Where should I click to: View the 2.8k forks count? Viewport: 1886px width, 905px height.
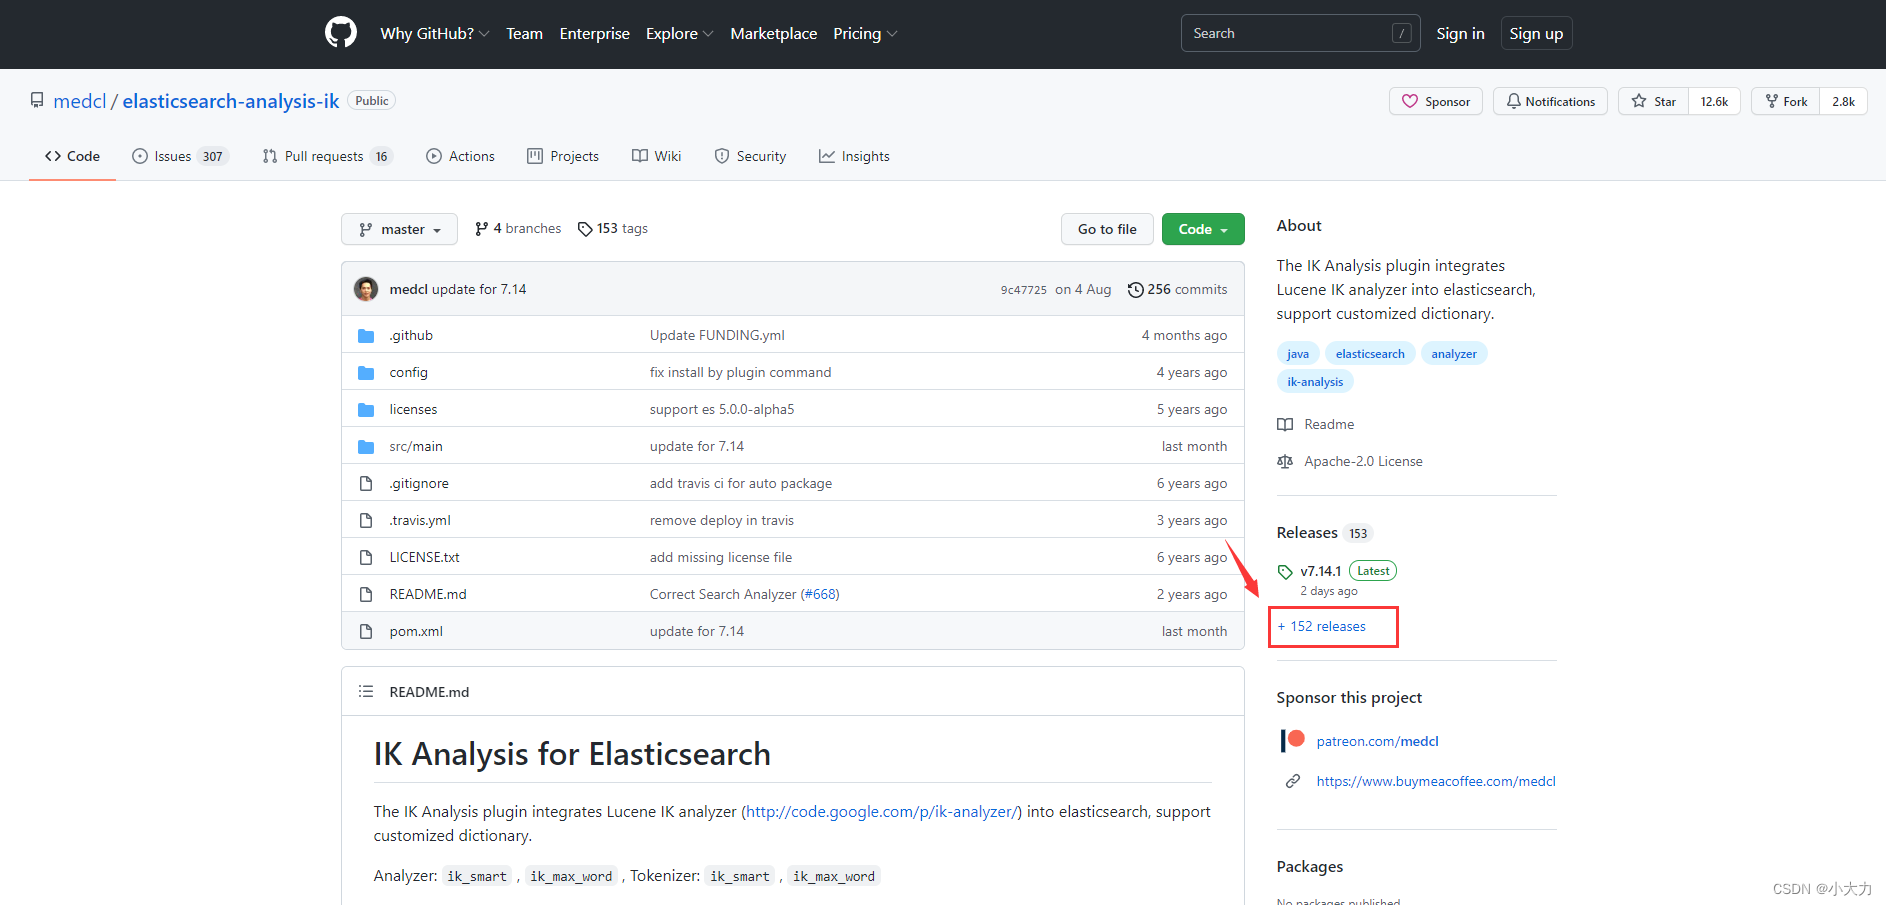[x=1843, y=101]
